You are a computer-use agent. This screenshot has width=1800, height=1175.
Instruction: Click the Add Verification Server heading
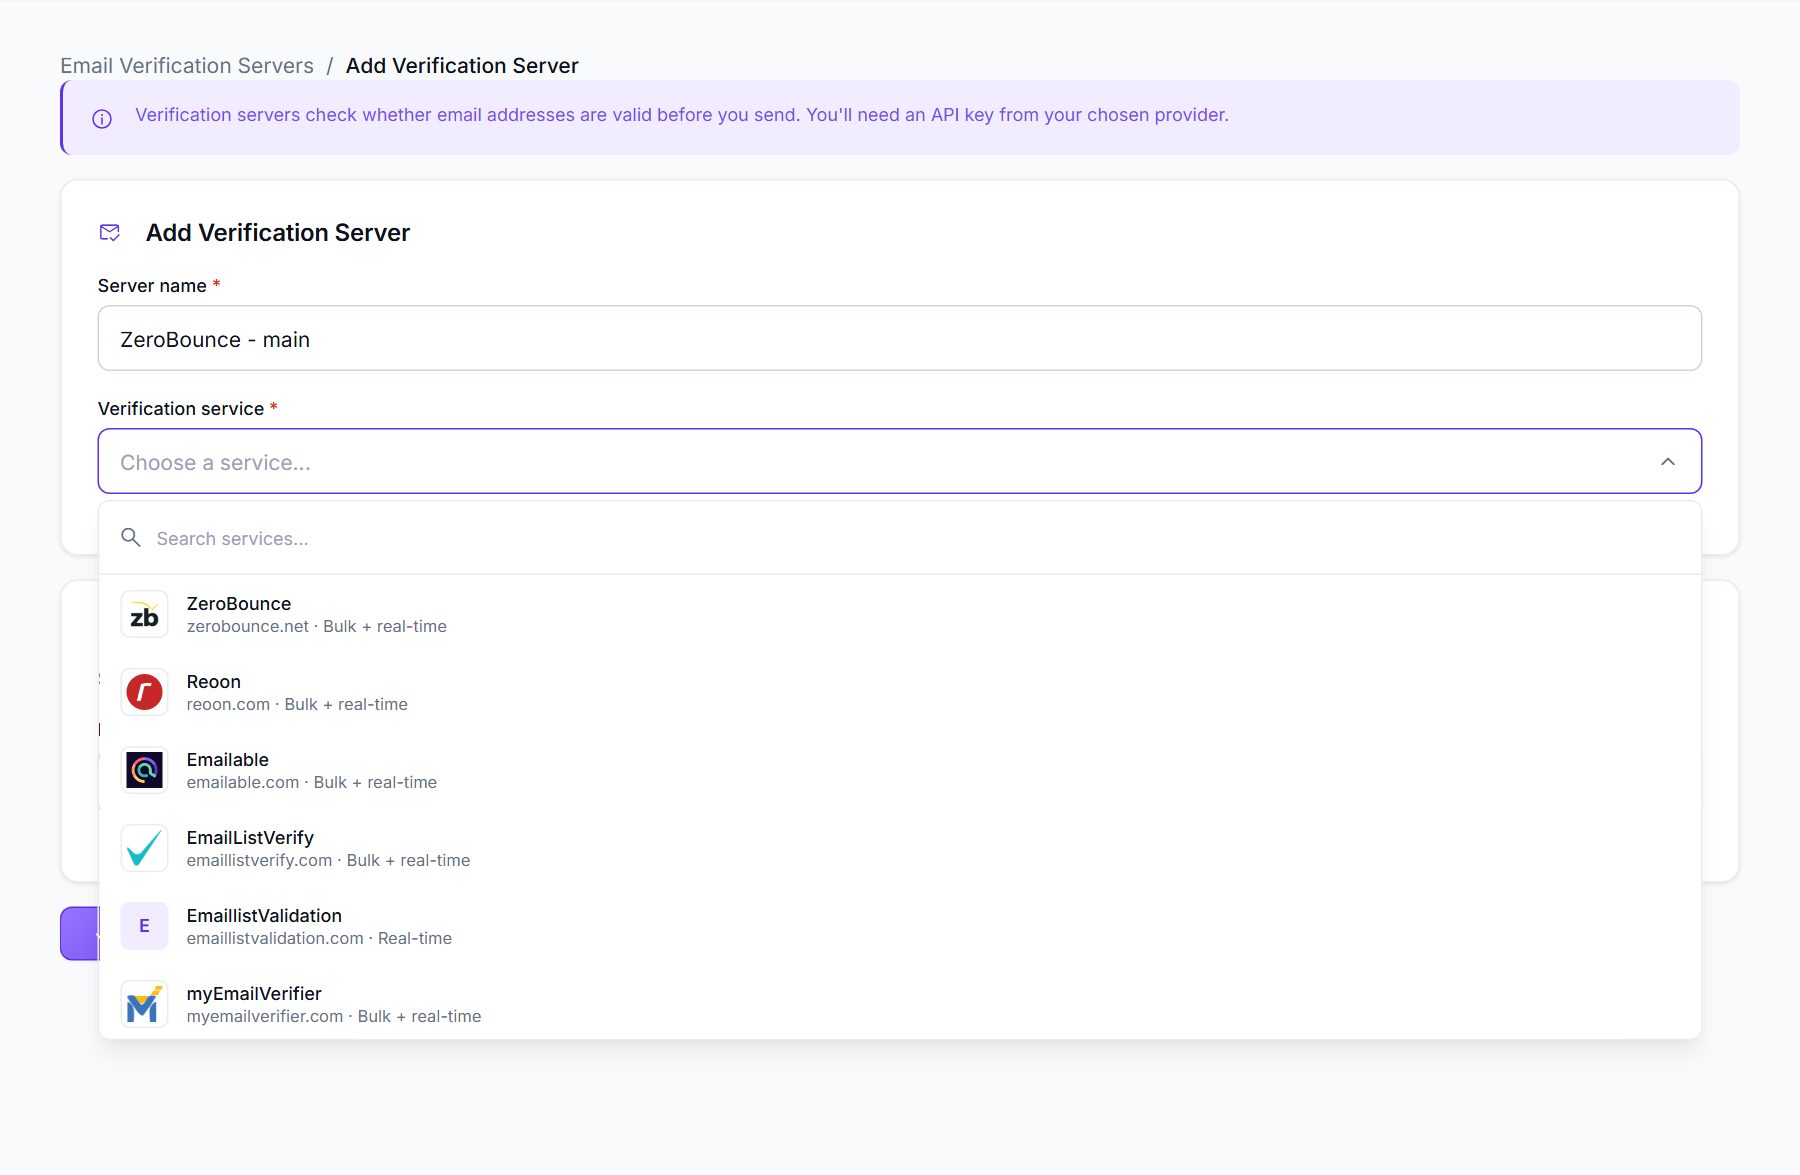(278, 233)
